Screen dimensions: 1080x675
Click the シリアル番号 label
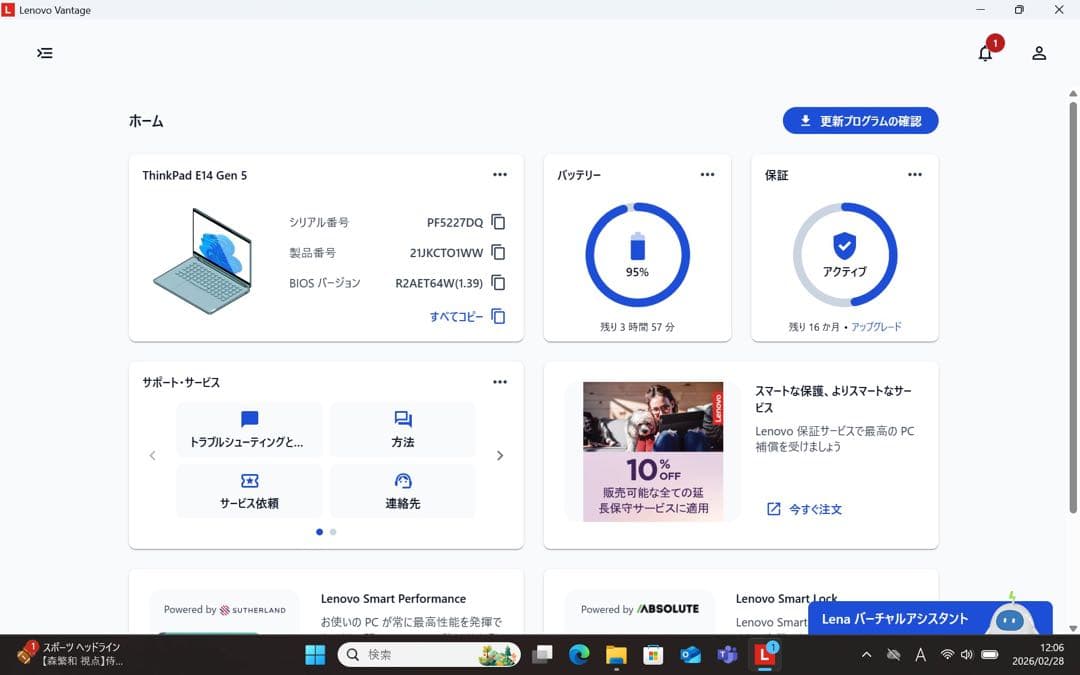319,222
